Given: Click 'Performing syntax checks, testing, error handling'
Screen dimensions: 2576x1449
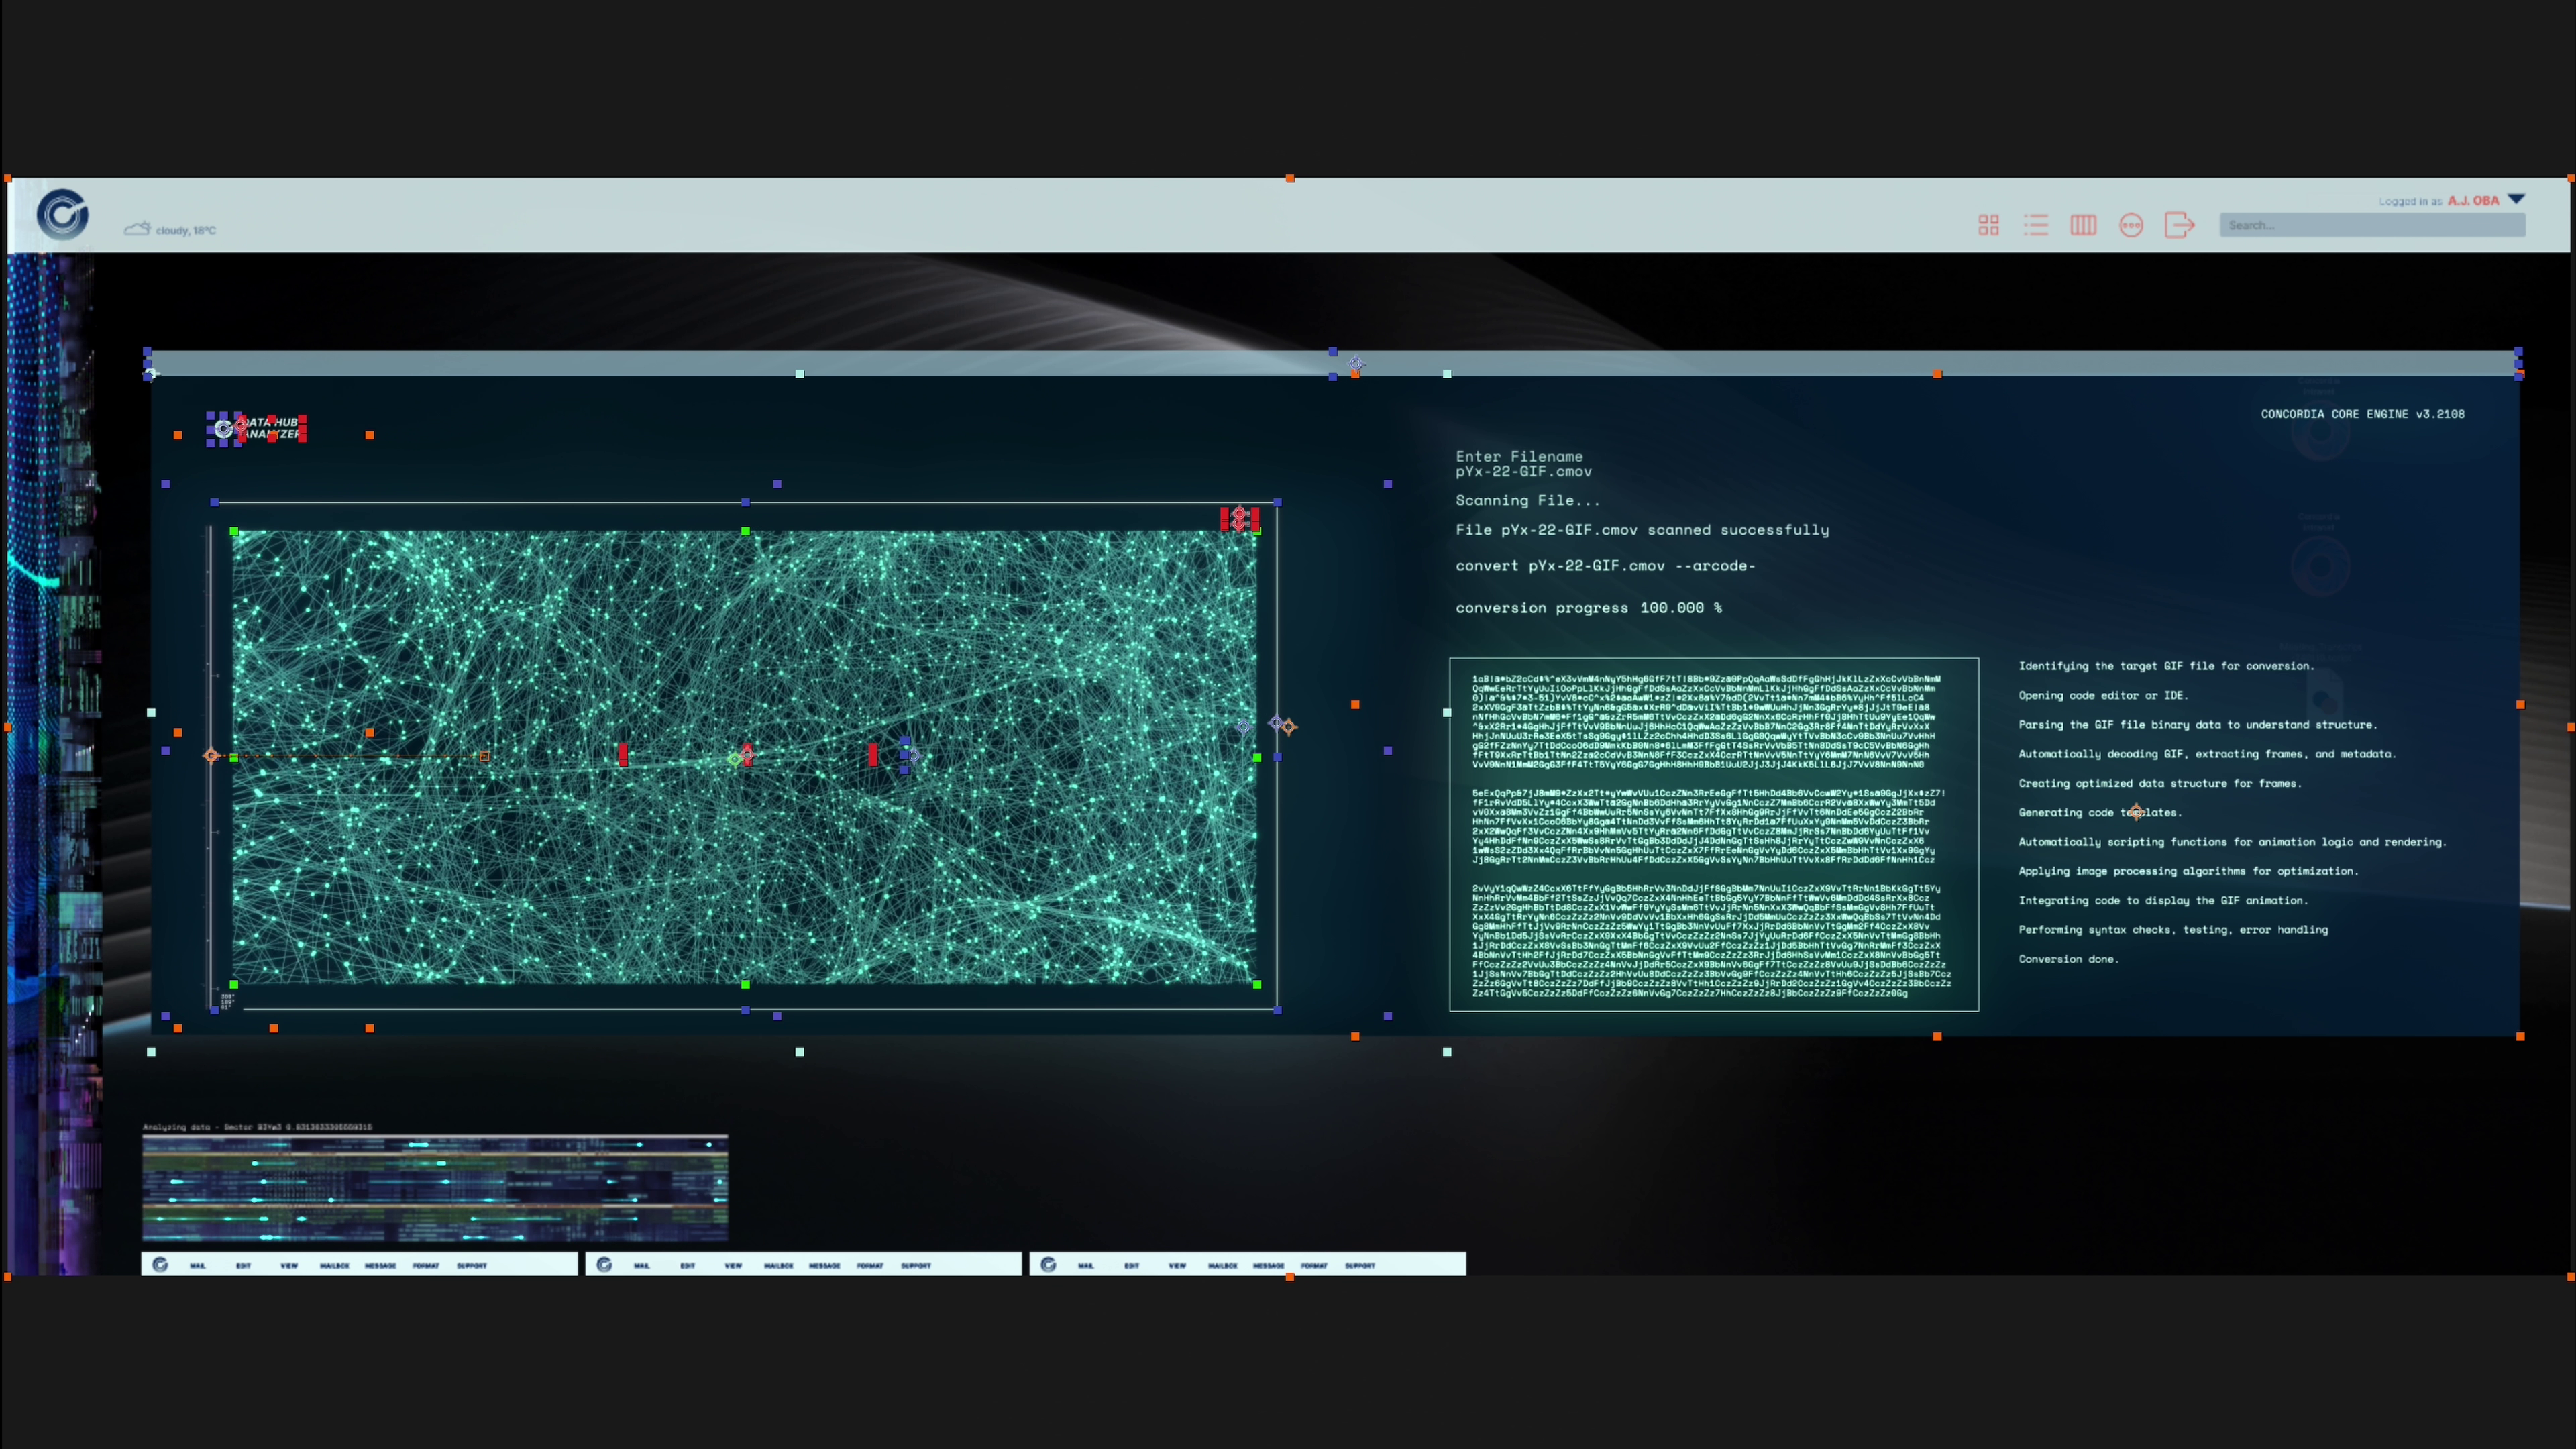Looking at the screenshot, I should tap(2173, 930).
